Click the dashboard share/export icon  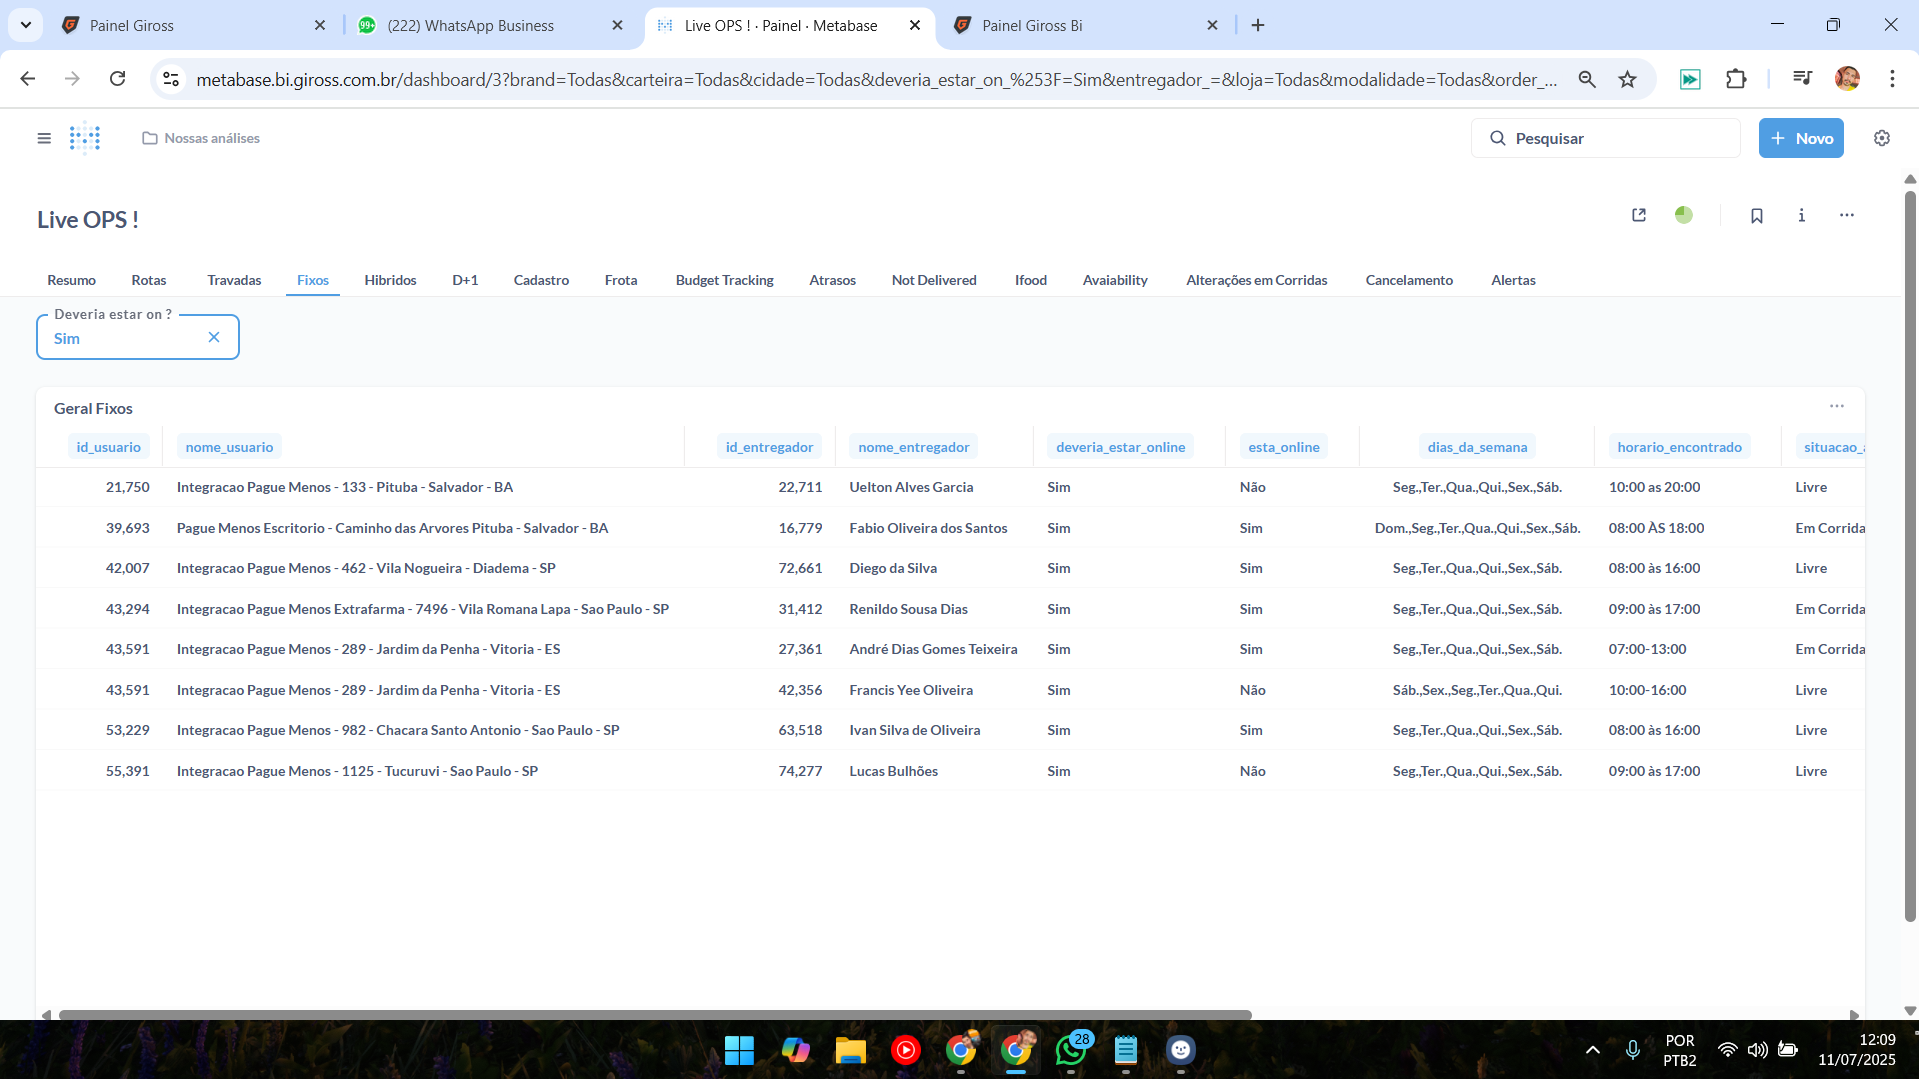(x=1639, y=215)
